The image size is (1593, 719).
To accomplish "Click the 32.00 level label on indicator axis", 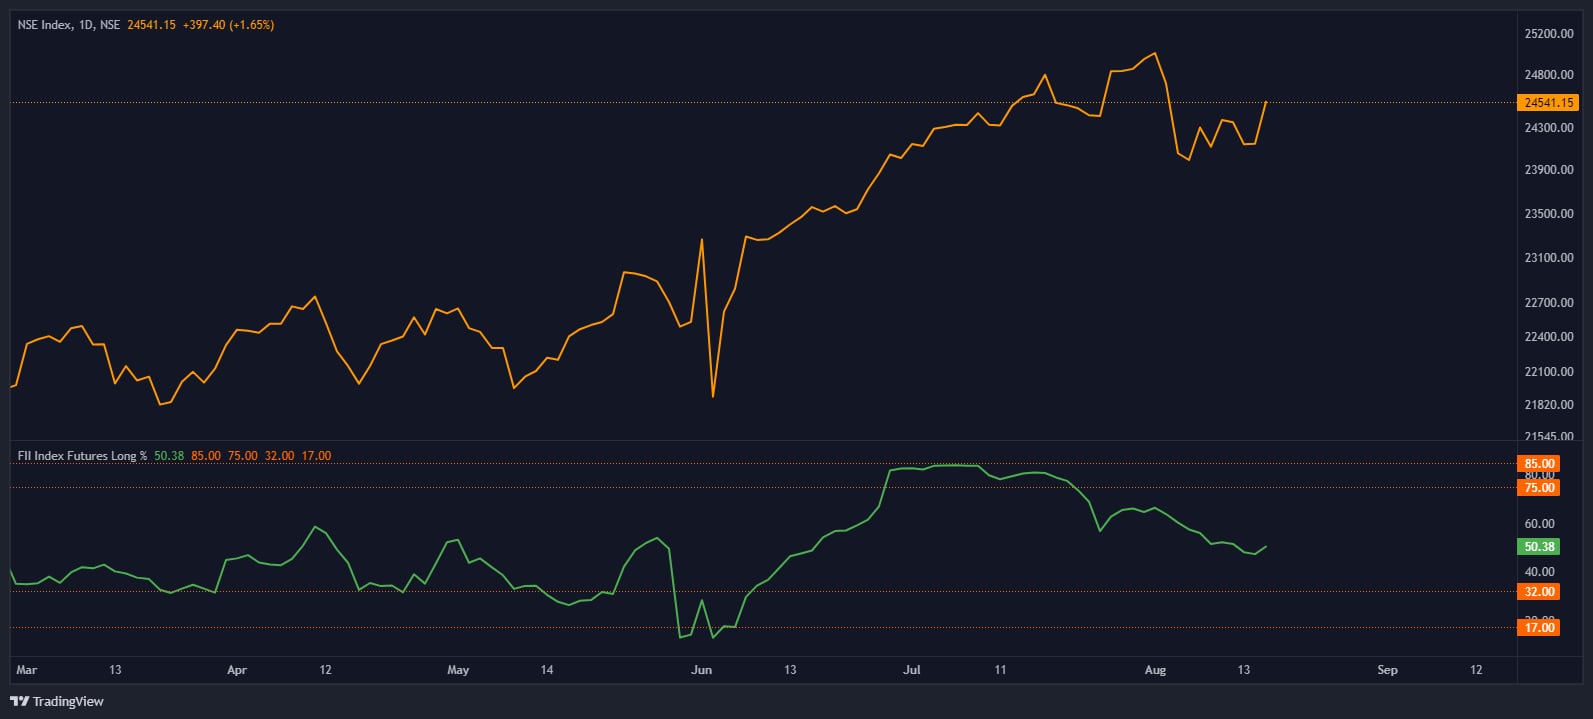I will (x=1539, y=592).
